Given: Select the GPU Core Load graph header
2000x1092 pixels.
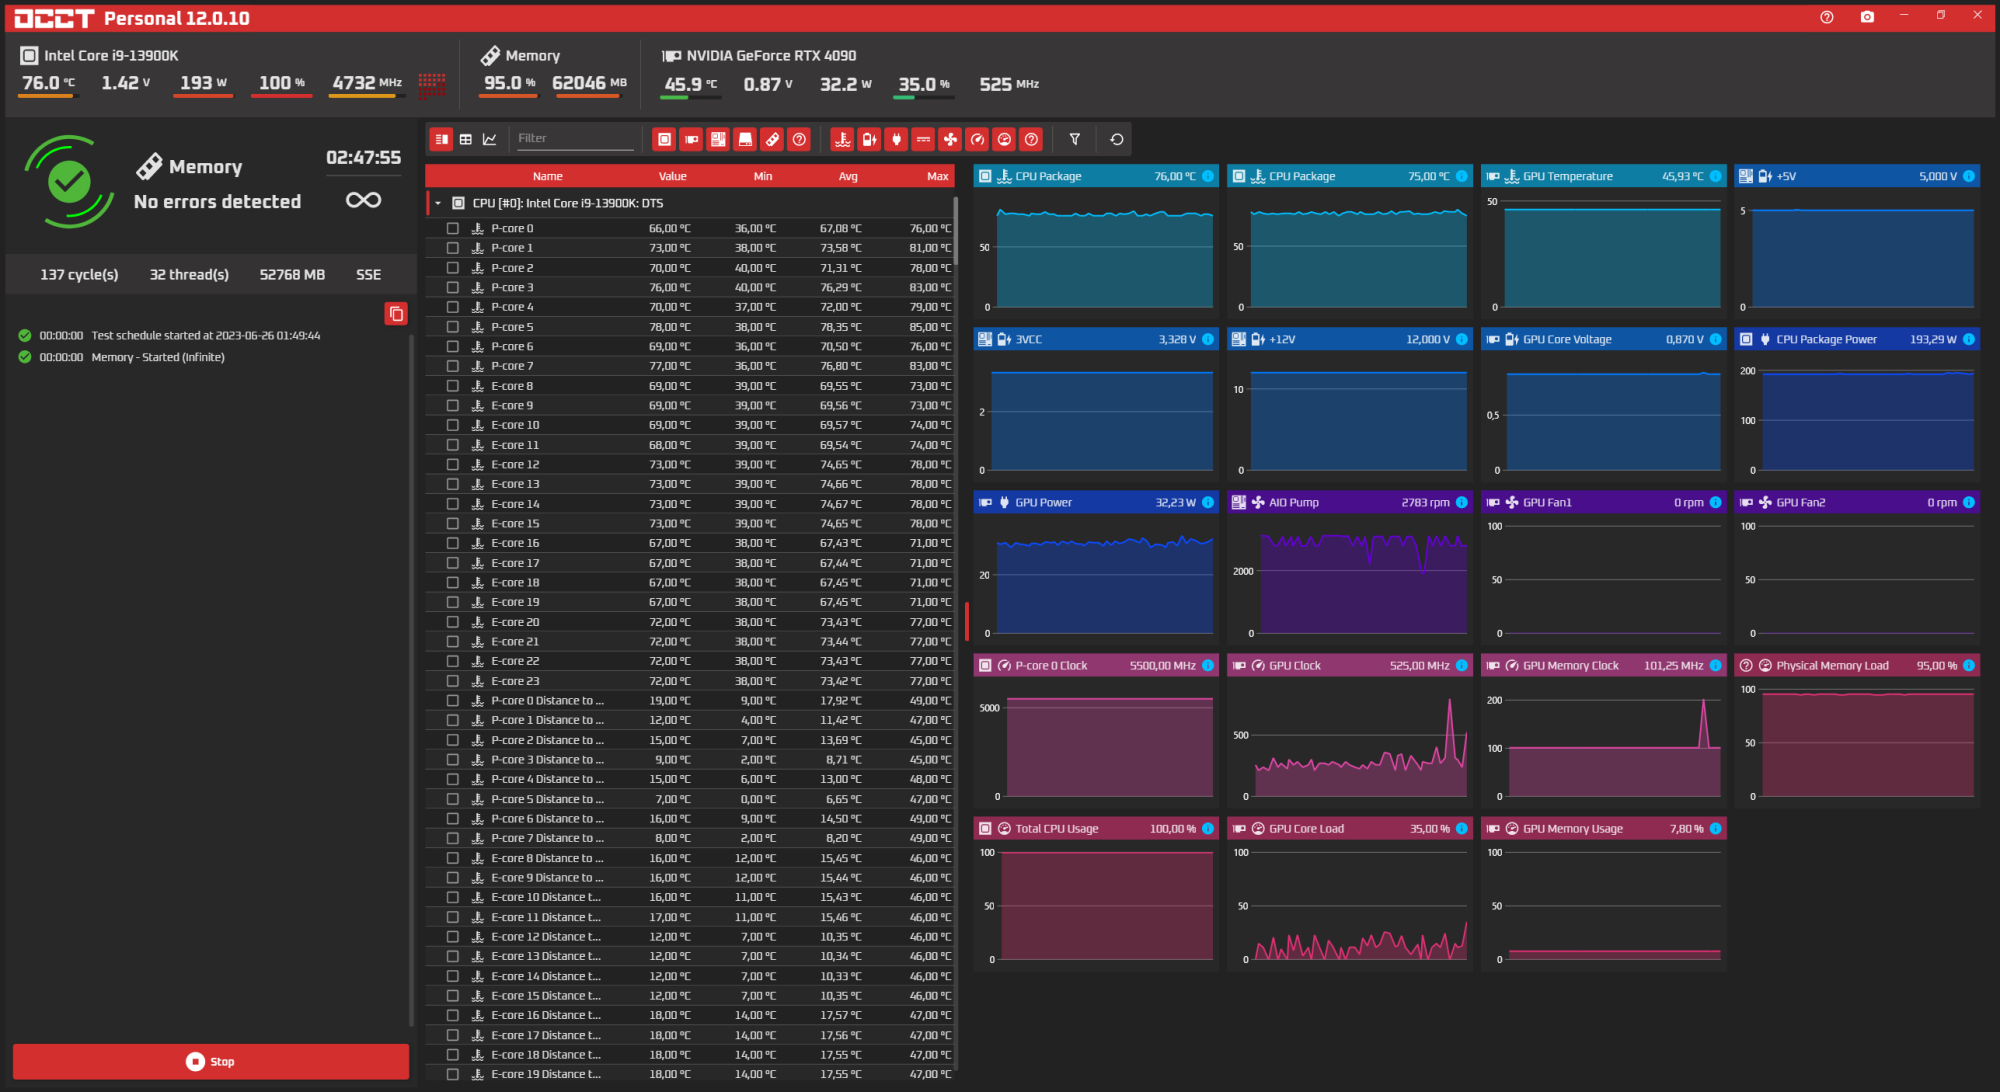Looking at the screenshot, I should 1350,828.
